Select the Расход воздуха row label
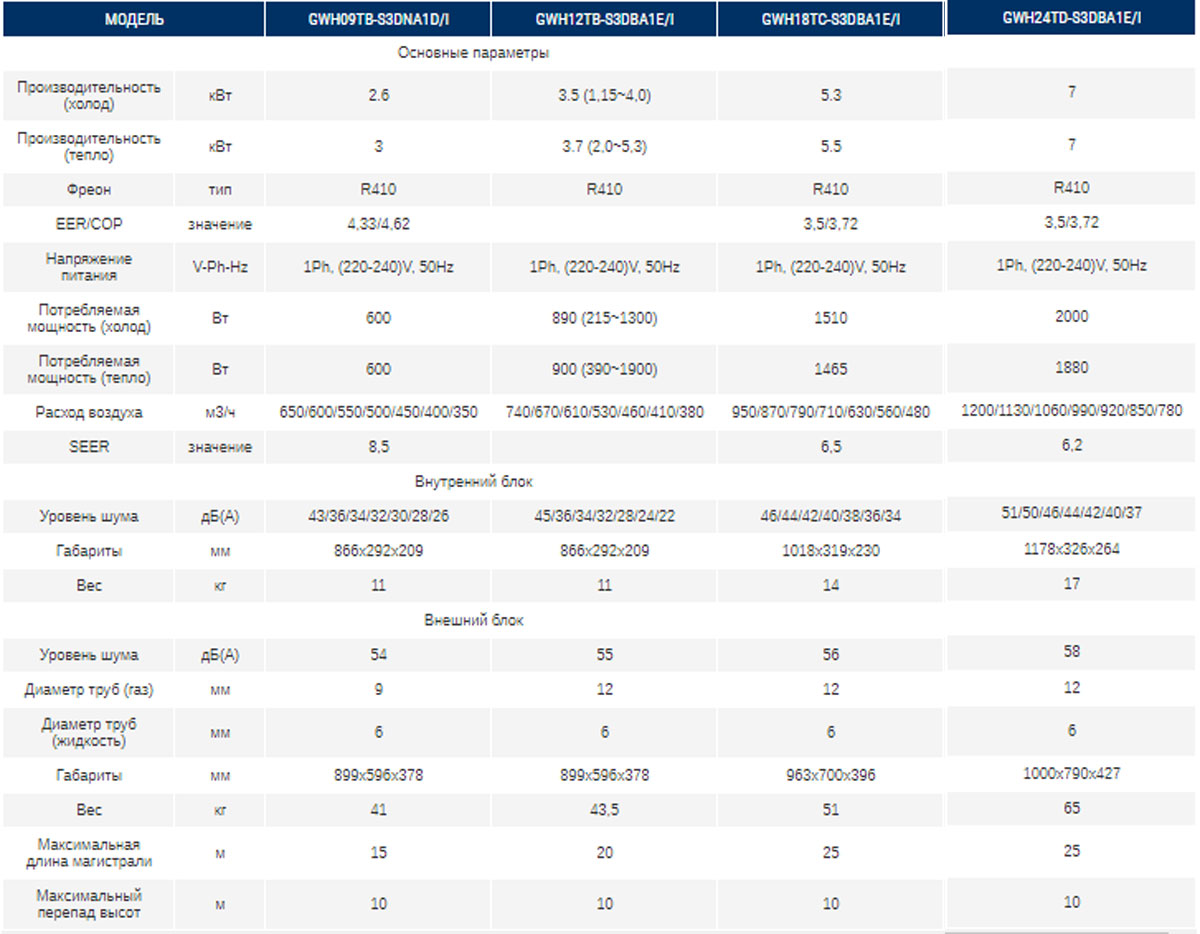The image size is (1200, 934). point(88,412)
